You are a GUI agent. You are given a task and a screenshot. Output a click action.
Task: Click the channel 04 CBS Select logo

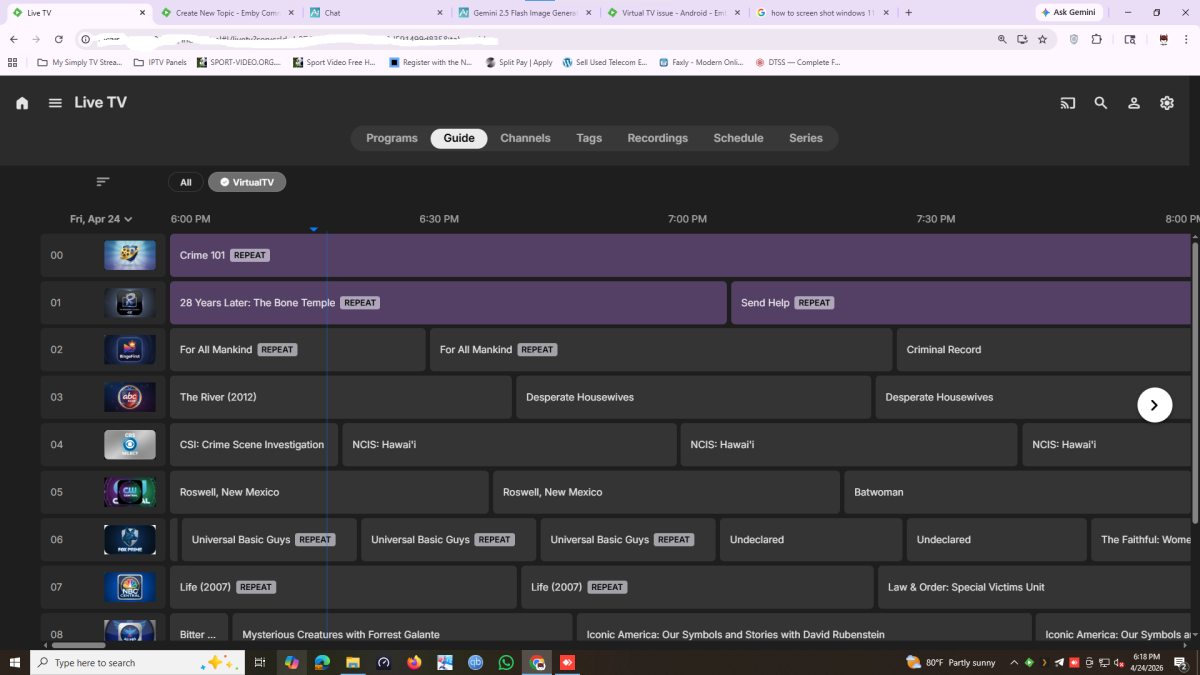[130, 445]
